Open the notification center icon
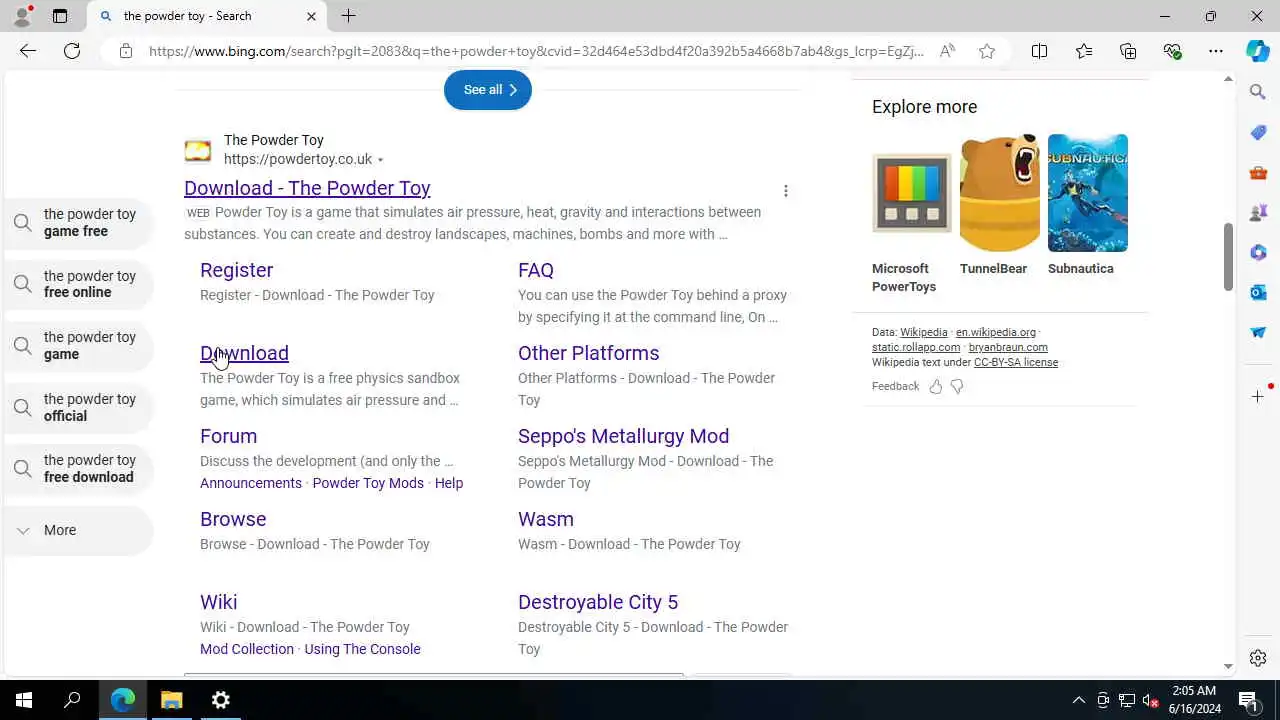Screen dimensions: 1280x720 pyautogui.click(x=1248, y=700)
